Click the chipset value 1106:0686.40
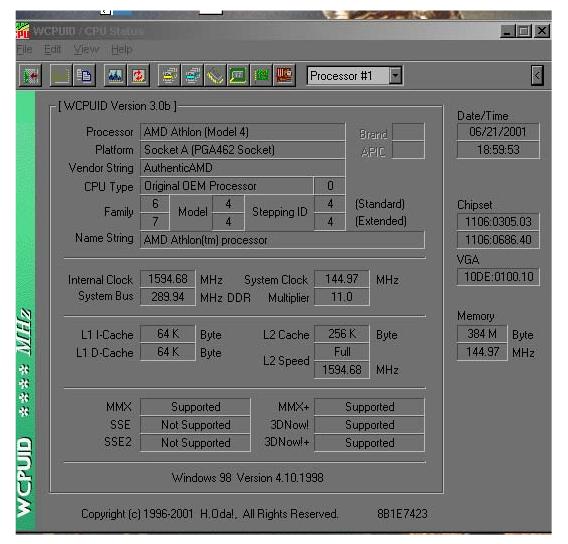This screenshot has width=568, height=544. (x=498, y=240)
